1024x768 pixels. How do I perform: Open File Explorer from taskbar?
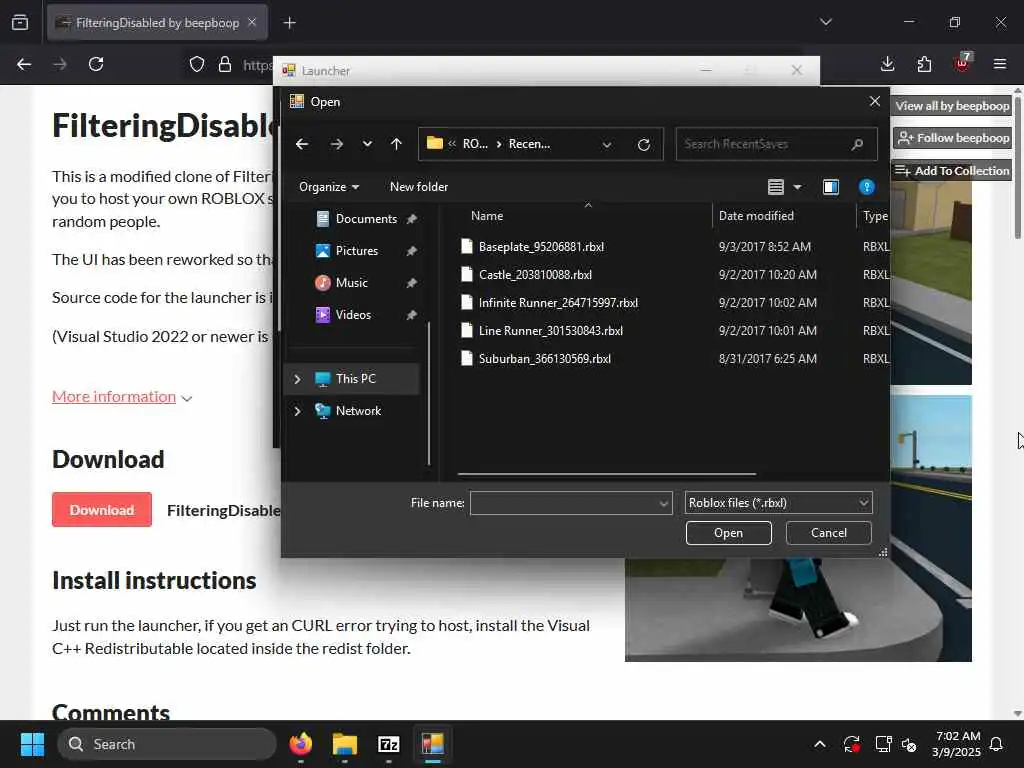(344, 744)
